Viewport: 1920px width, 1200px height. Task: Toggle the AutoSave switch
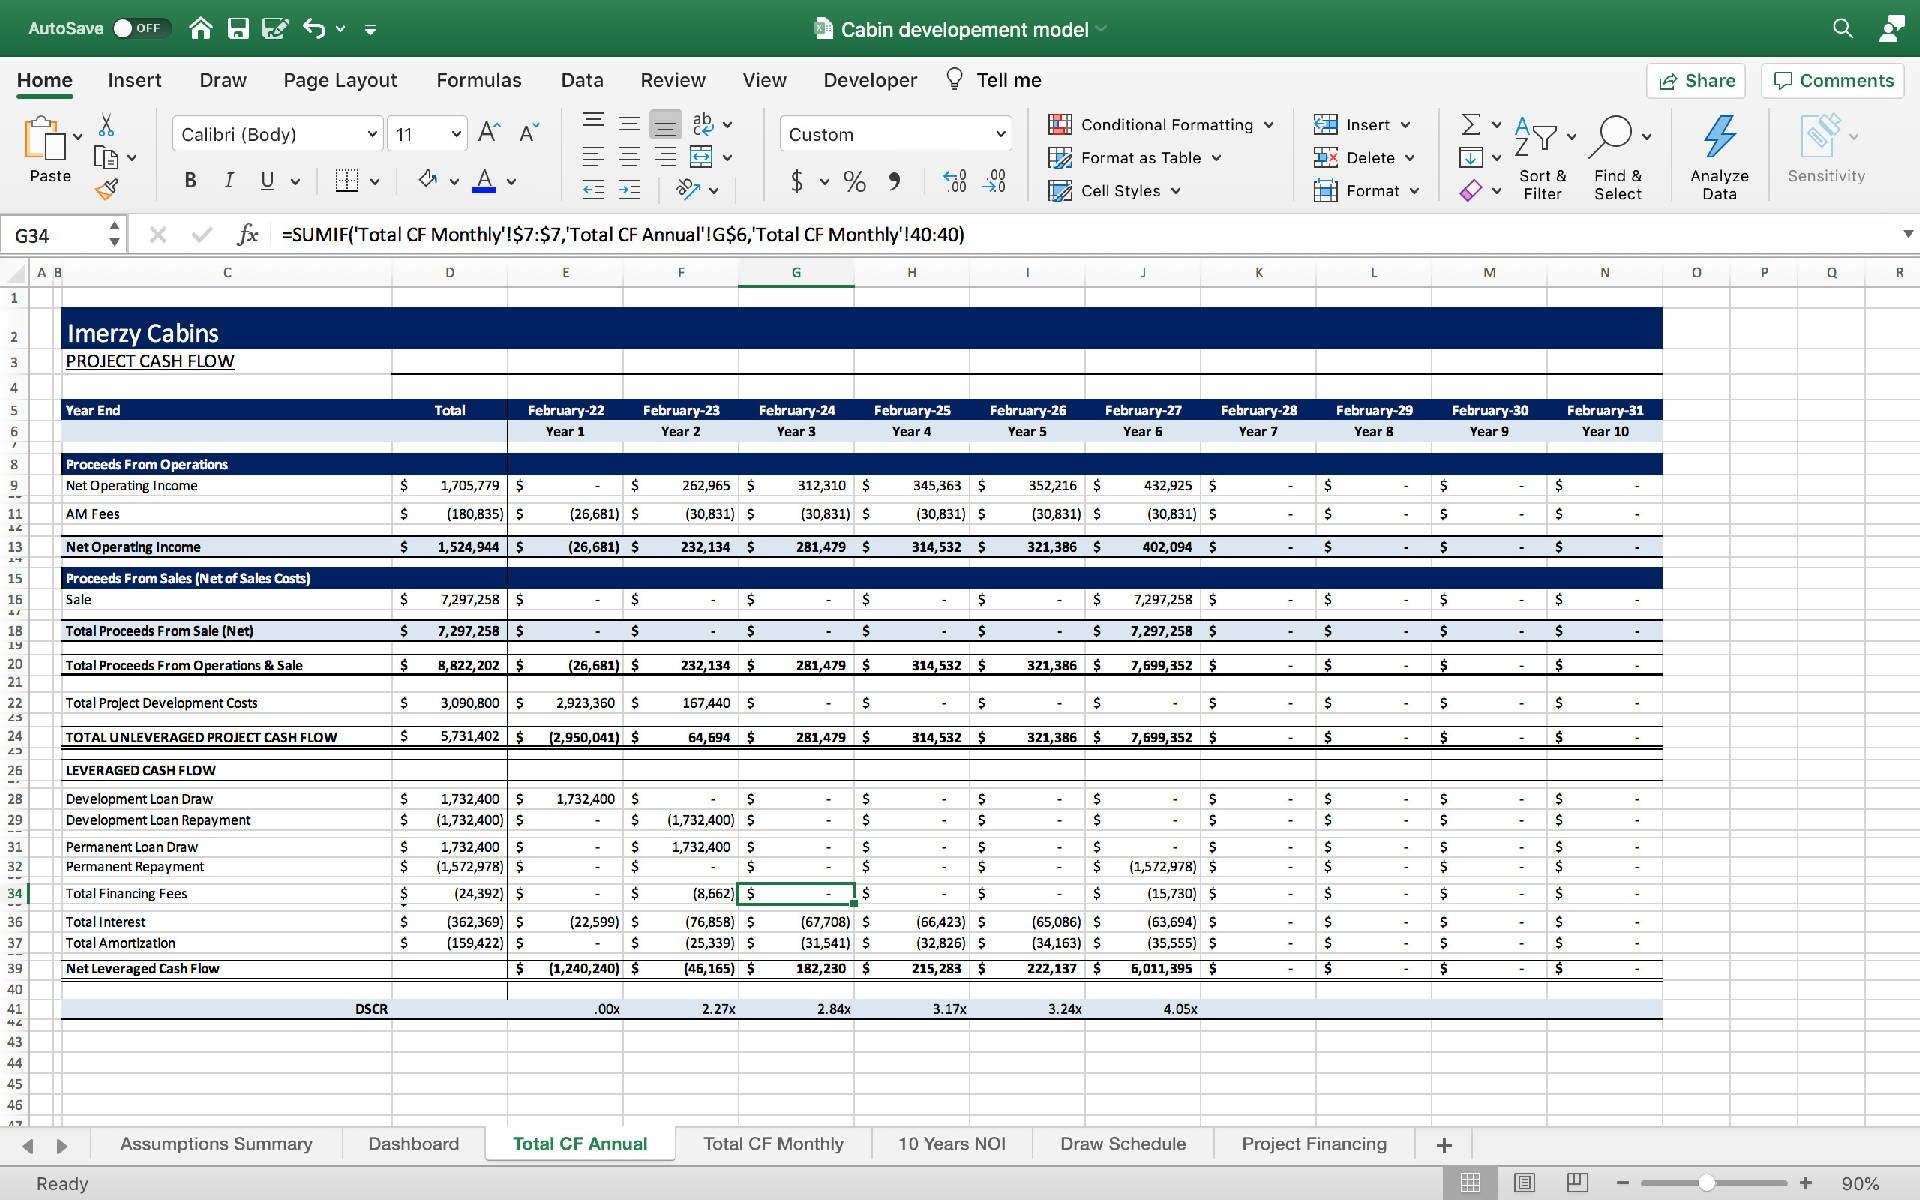point(140,28)
